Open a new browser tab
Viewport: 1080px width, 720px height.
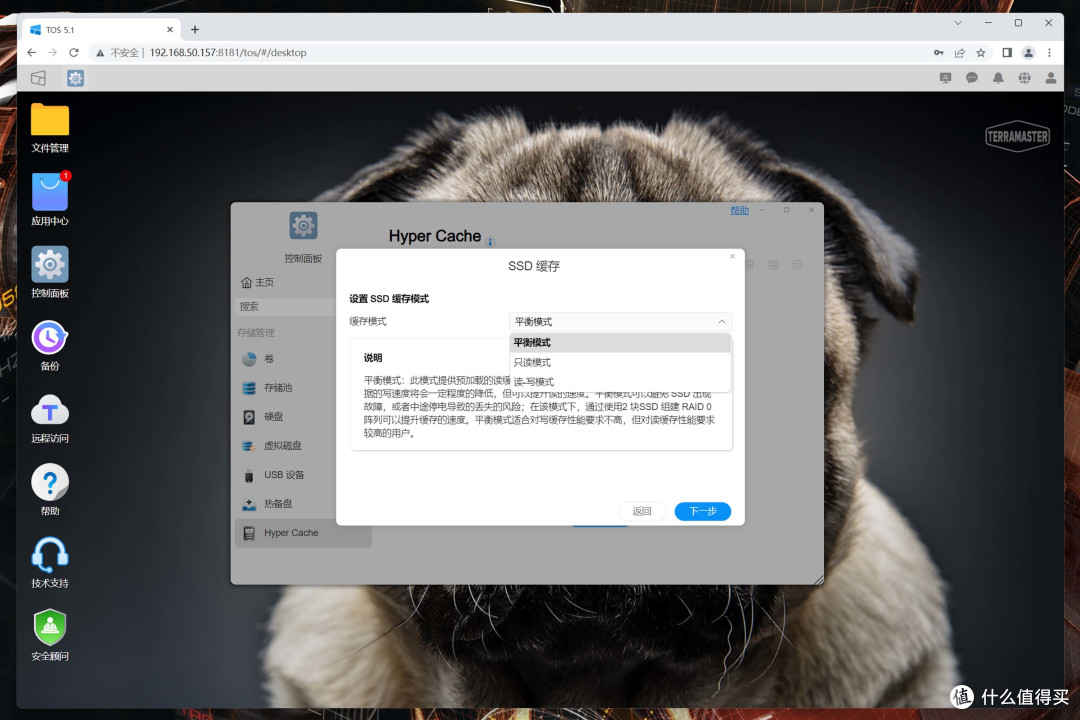[x=195, y=30]
